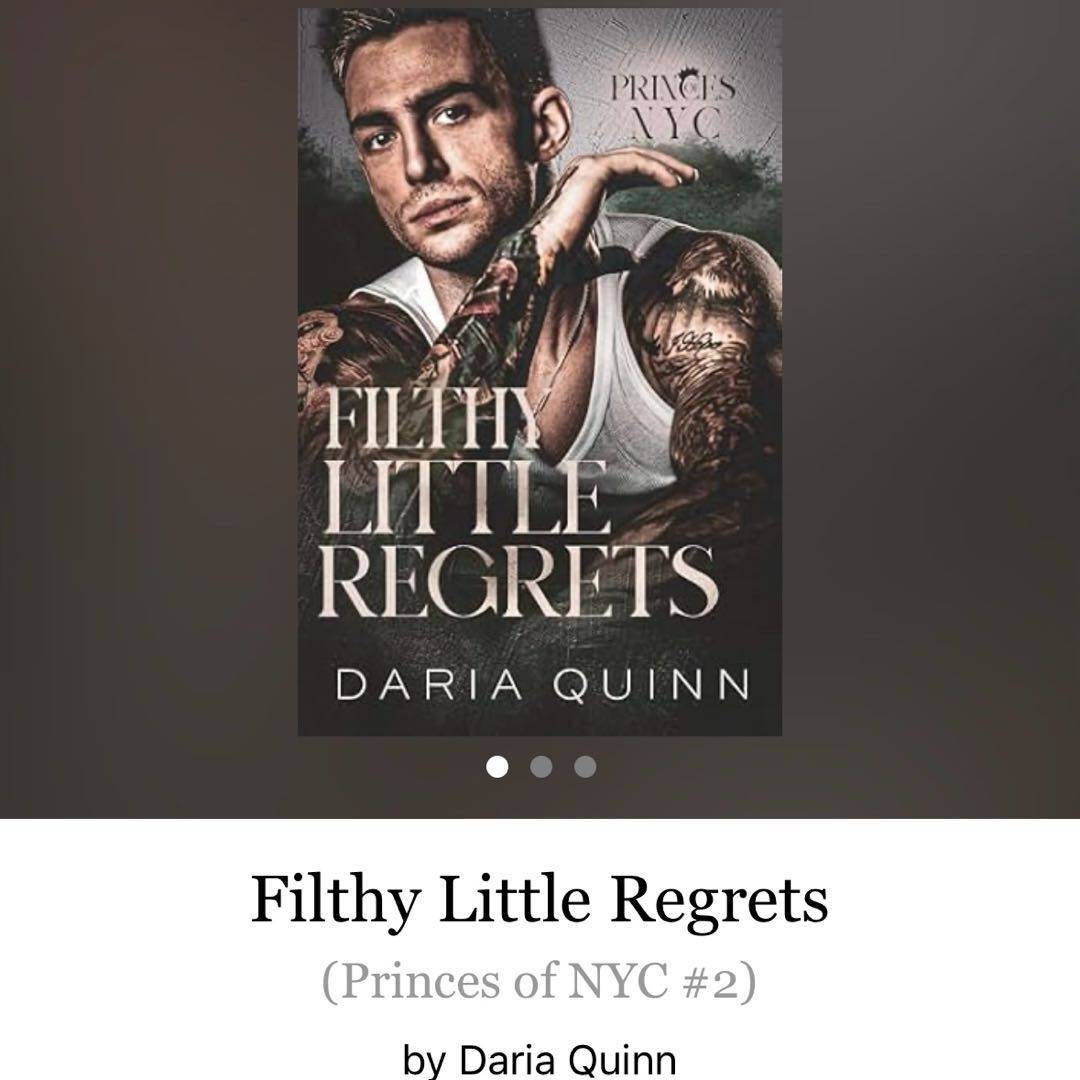The height and width of the screenshot is (1080, 1080).
Task: Click DARIA QUINN text on the cover
Action: coord(542,685)
